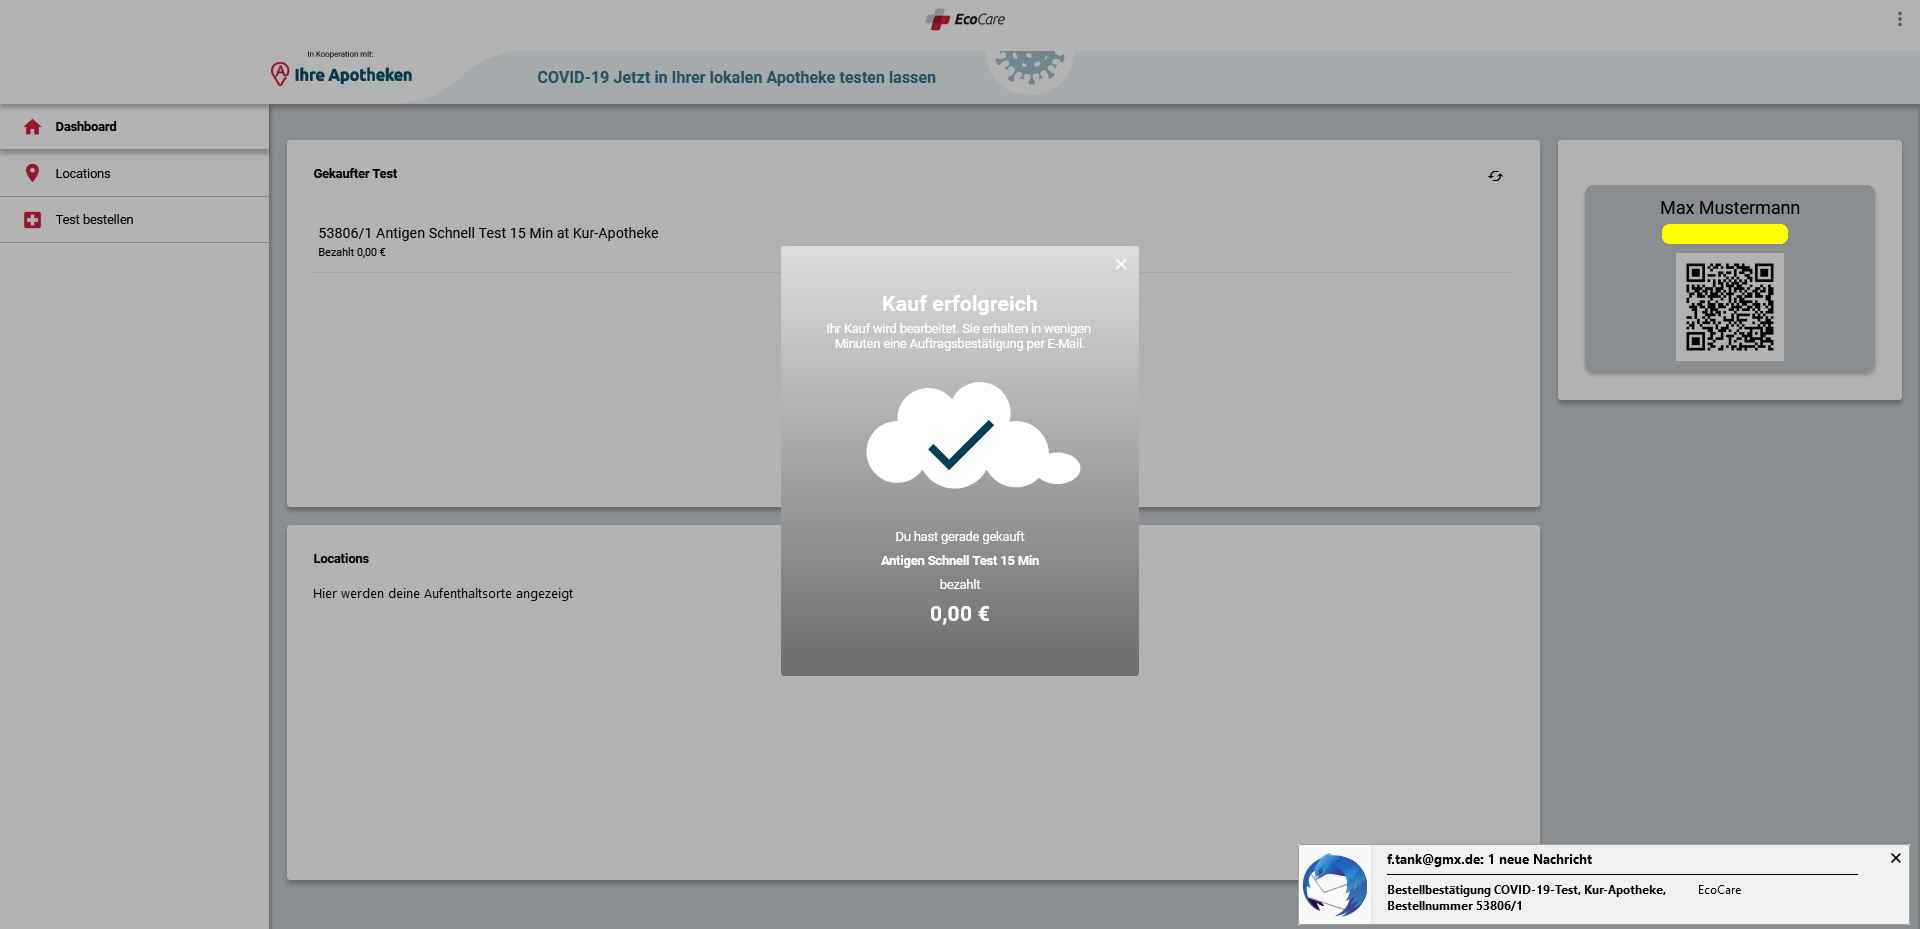Select Test bestellen in the sidebar

(94, 220)
